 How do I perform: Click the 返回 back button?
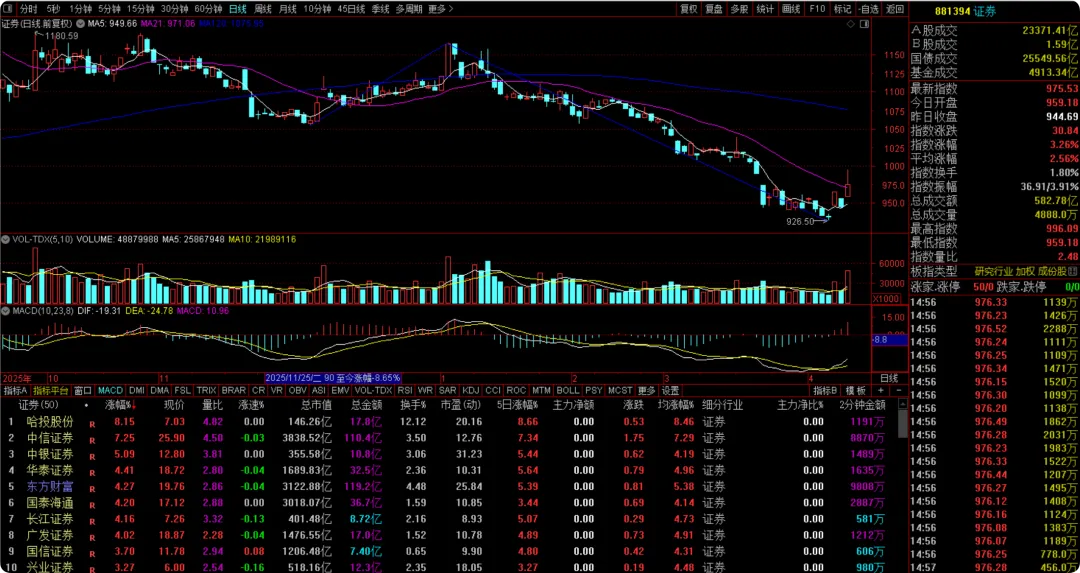(x=895, y=9)
